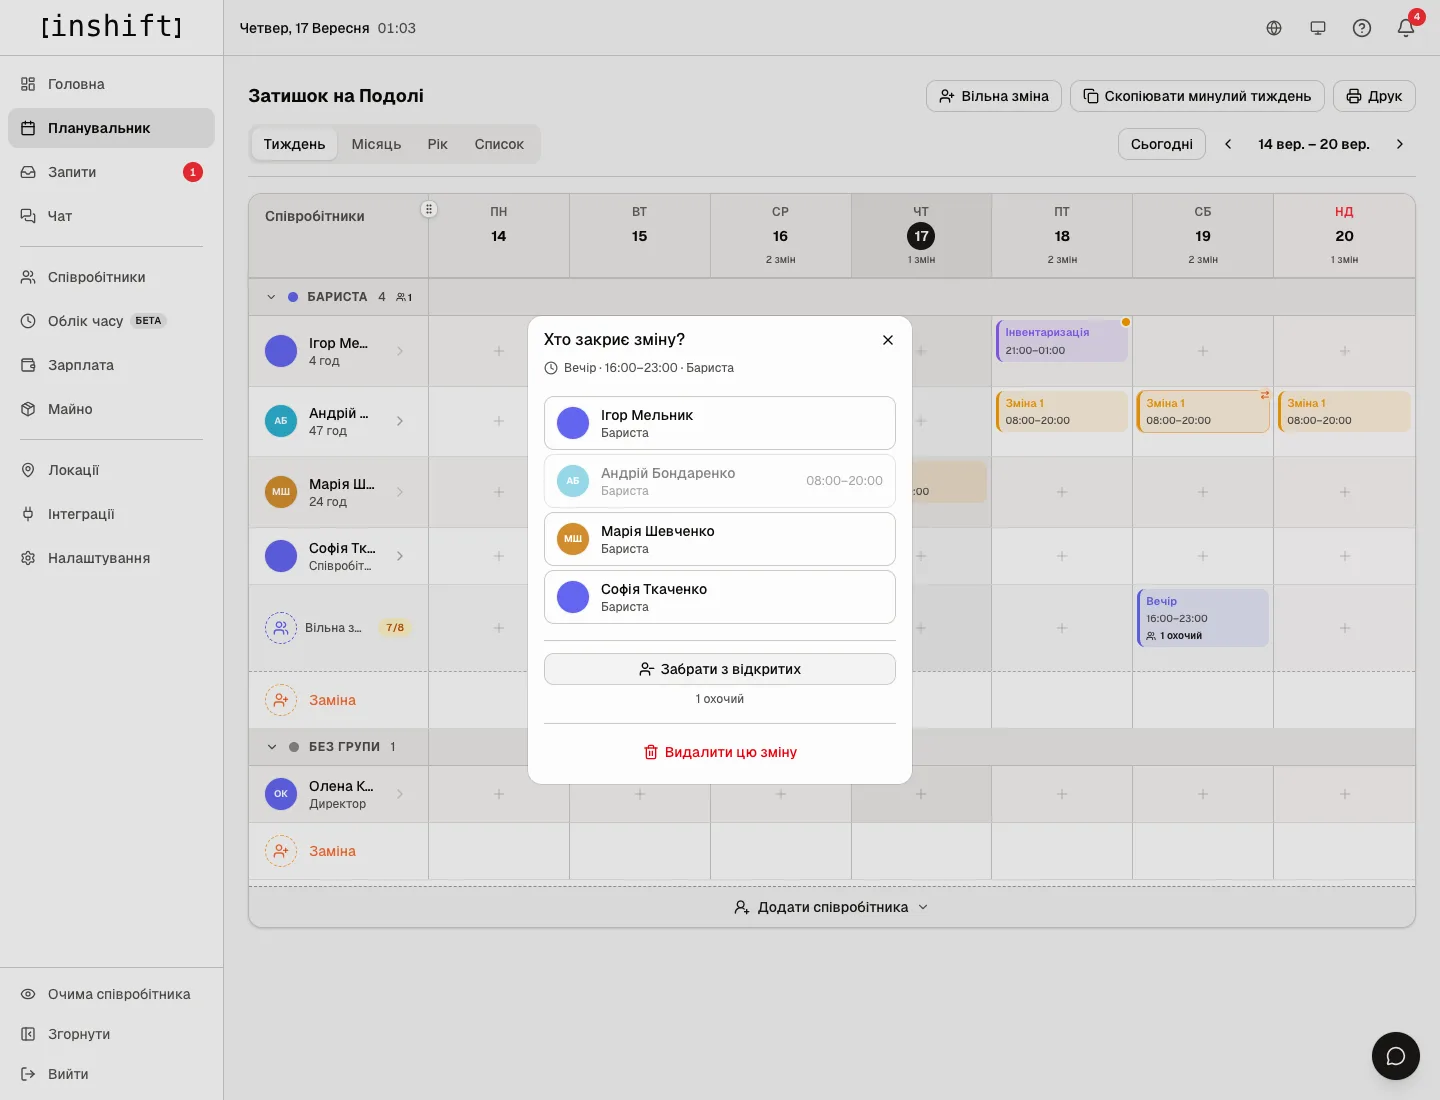
Task: Click Вийти to log out
Action: pos(111,1074)
